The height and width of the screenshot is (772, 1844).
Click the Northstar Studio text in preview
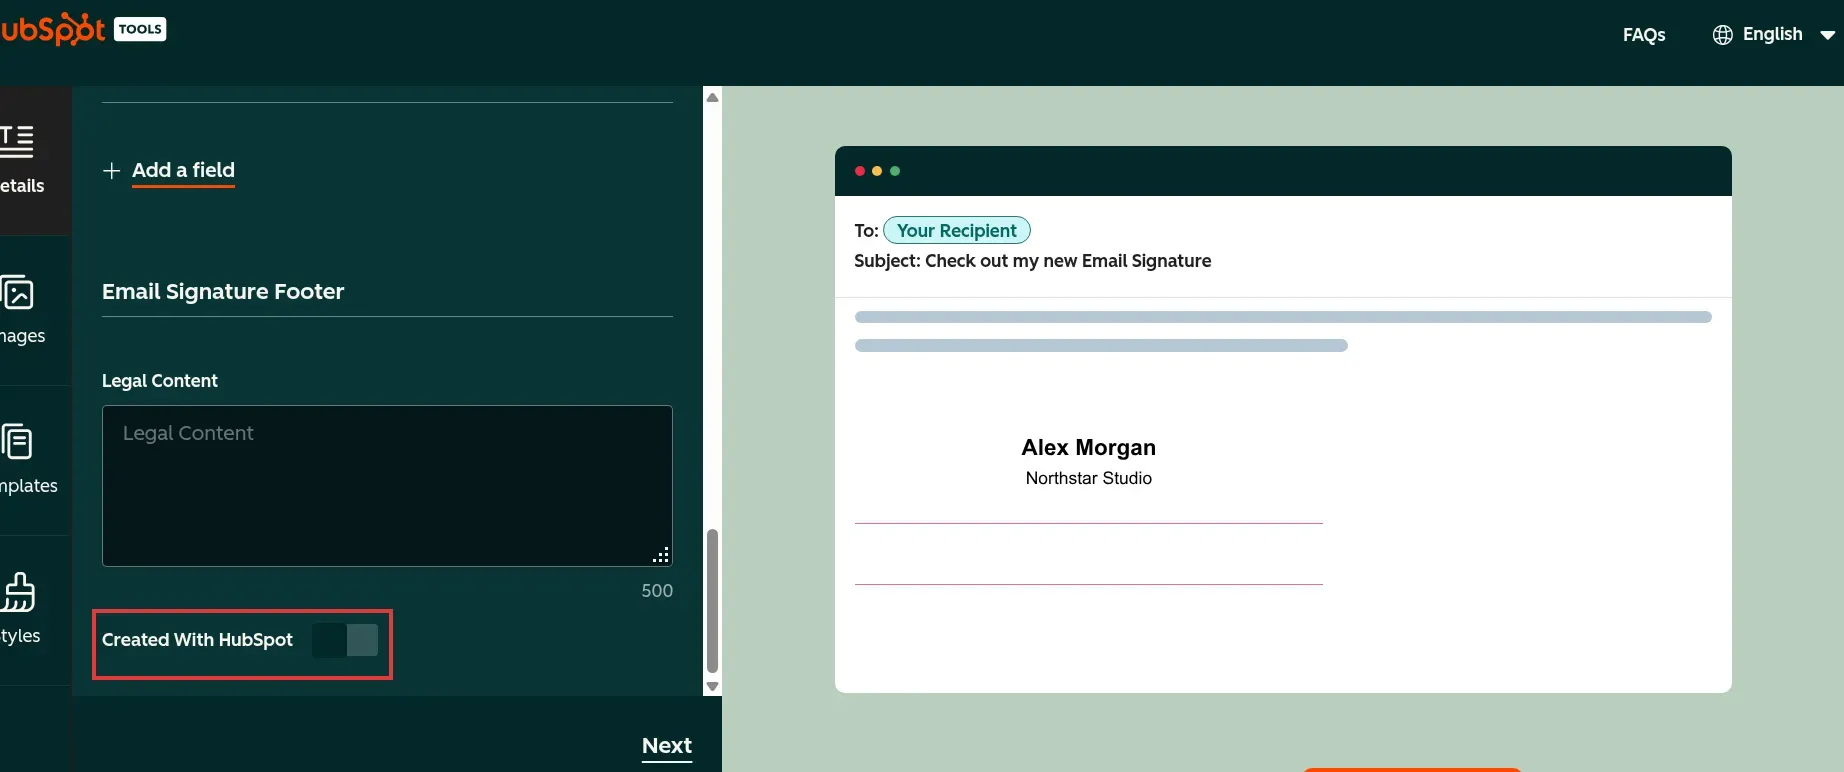coord(1089,478)
